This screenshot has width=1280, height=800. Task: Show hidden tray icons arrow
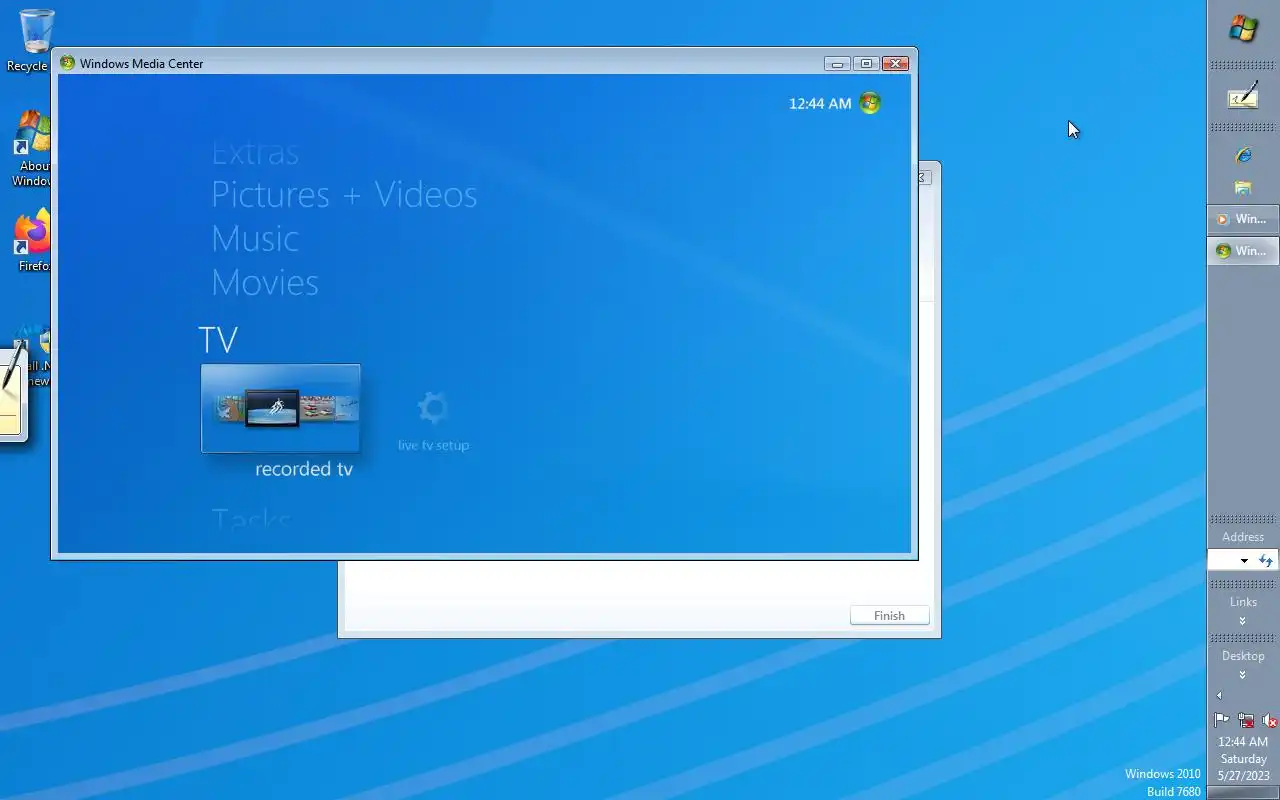(x=1219, y=696)
